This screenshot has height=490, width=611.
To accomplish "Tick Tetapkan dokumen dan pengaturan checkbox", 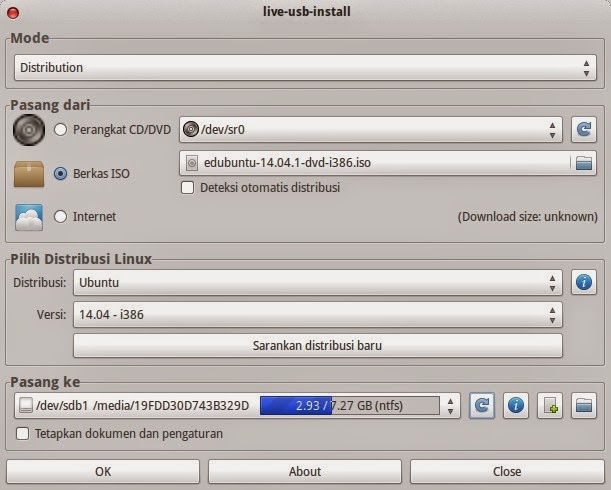I will coord(22,433).
